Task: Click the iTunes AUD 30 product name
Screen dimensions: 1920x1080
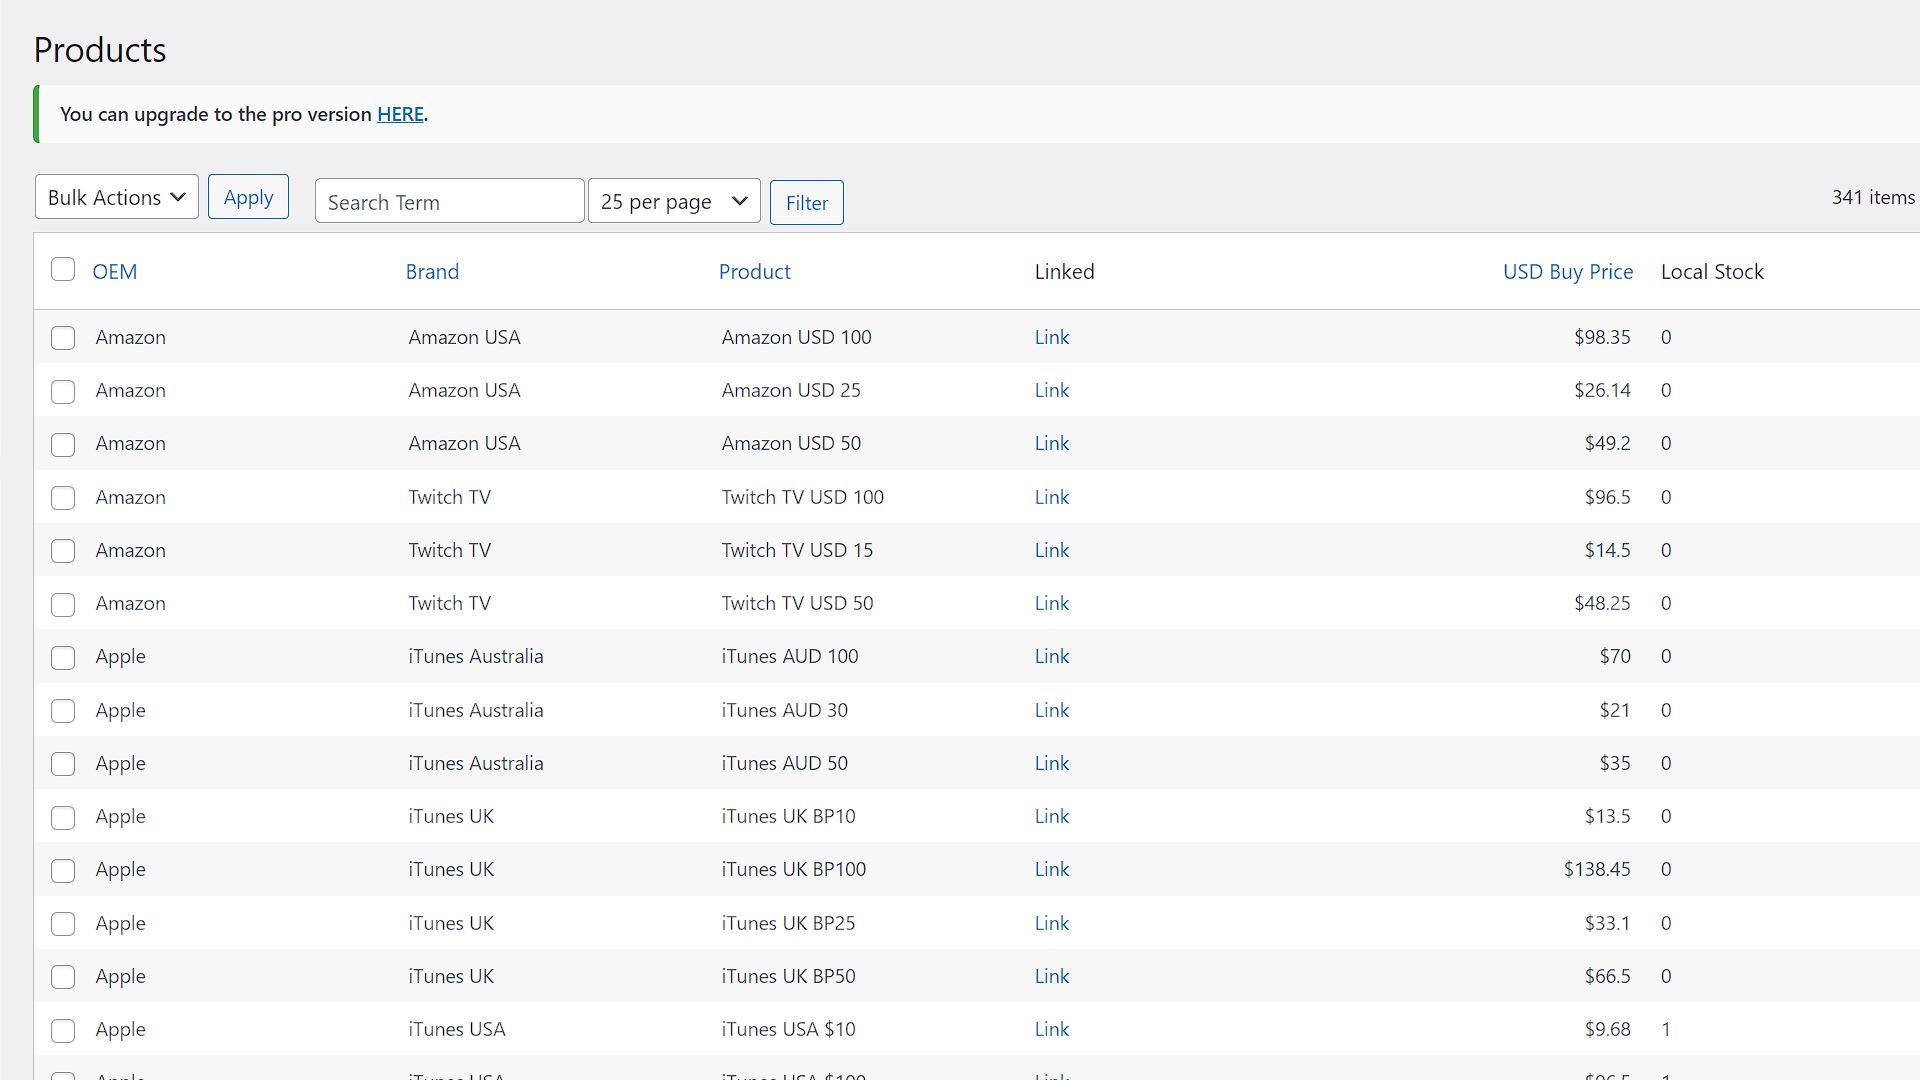Action: pyautogui.click(x=784, y=710)
